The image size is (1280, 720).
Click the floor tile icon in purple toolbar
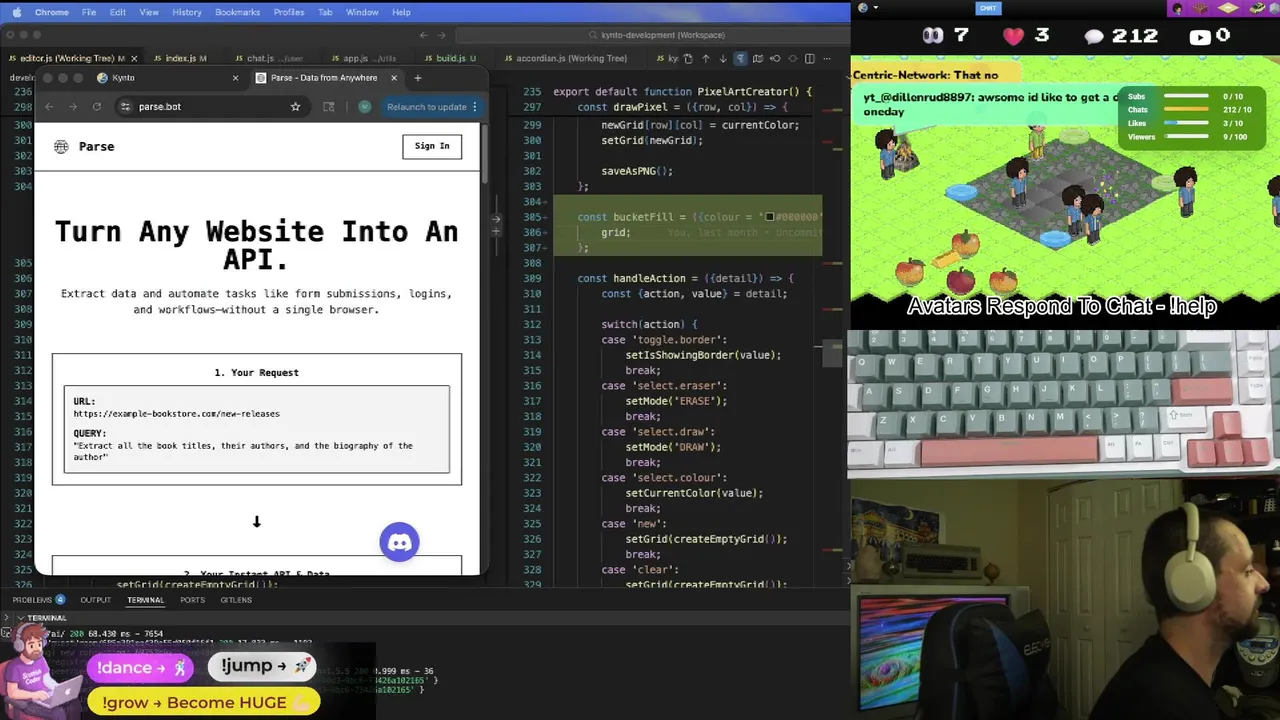(1228, 8)
